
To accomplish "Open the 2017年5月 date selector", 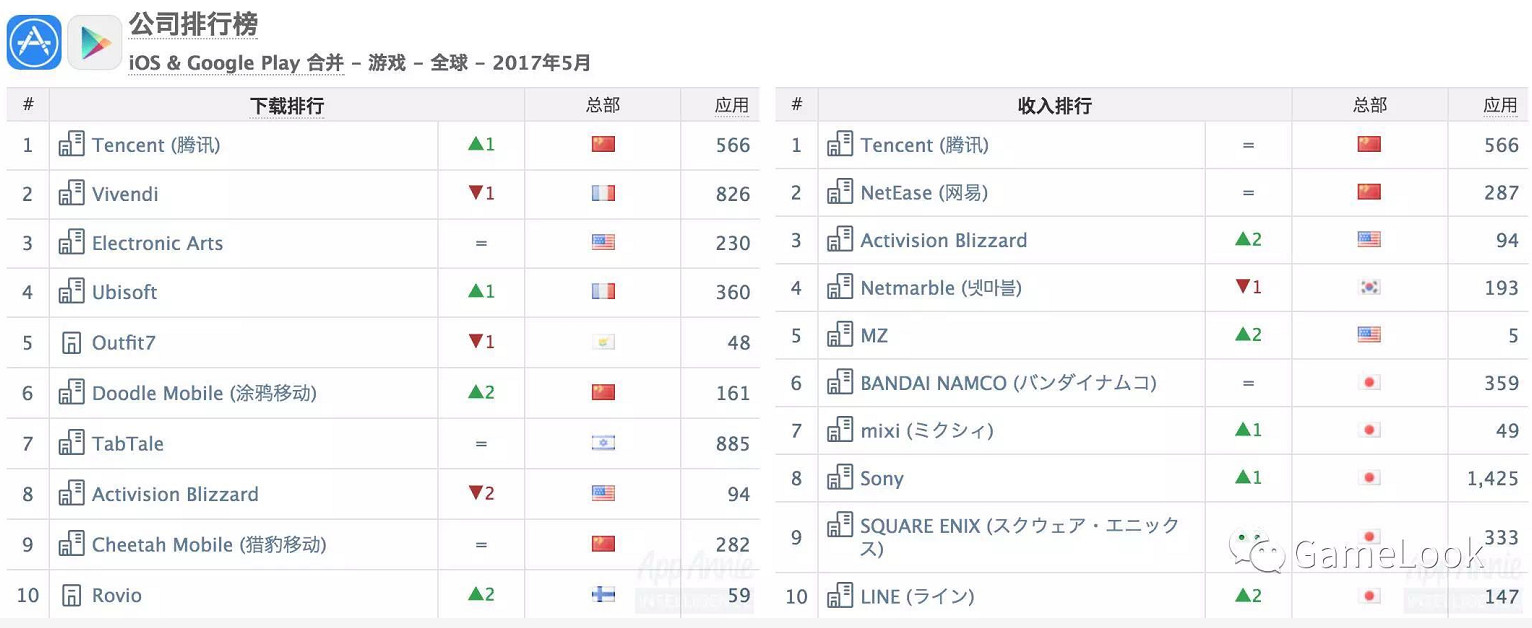I will click(541, 63).
